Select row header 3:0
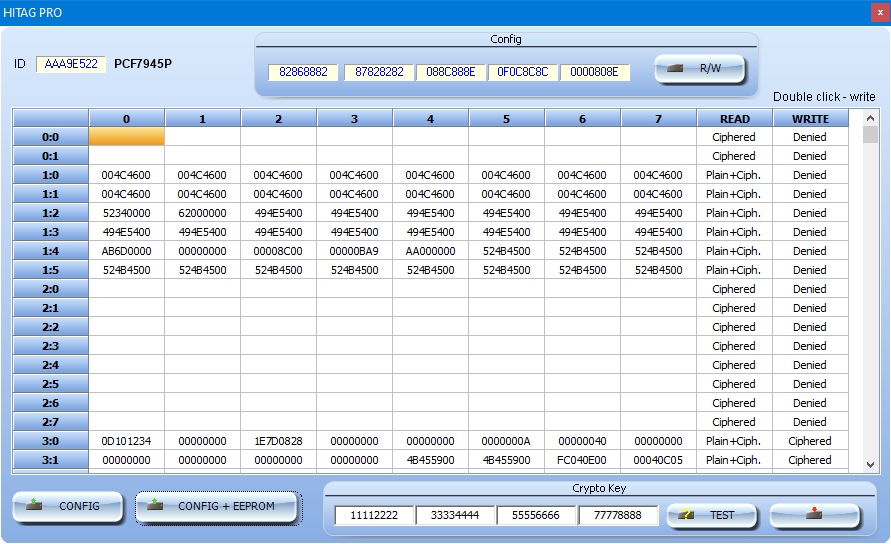 click(x=51, y=441)
